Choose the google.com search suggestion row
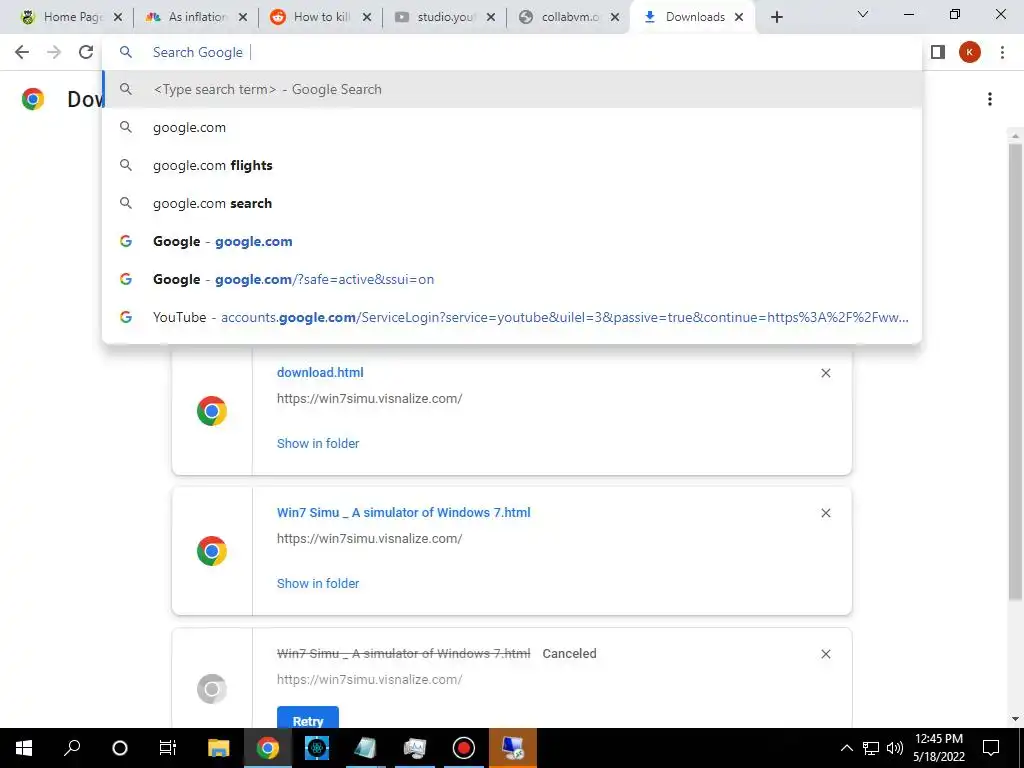The image size is (1024, 768). point(513,203)
